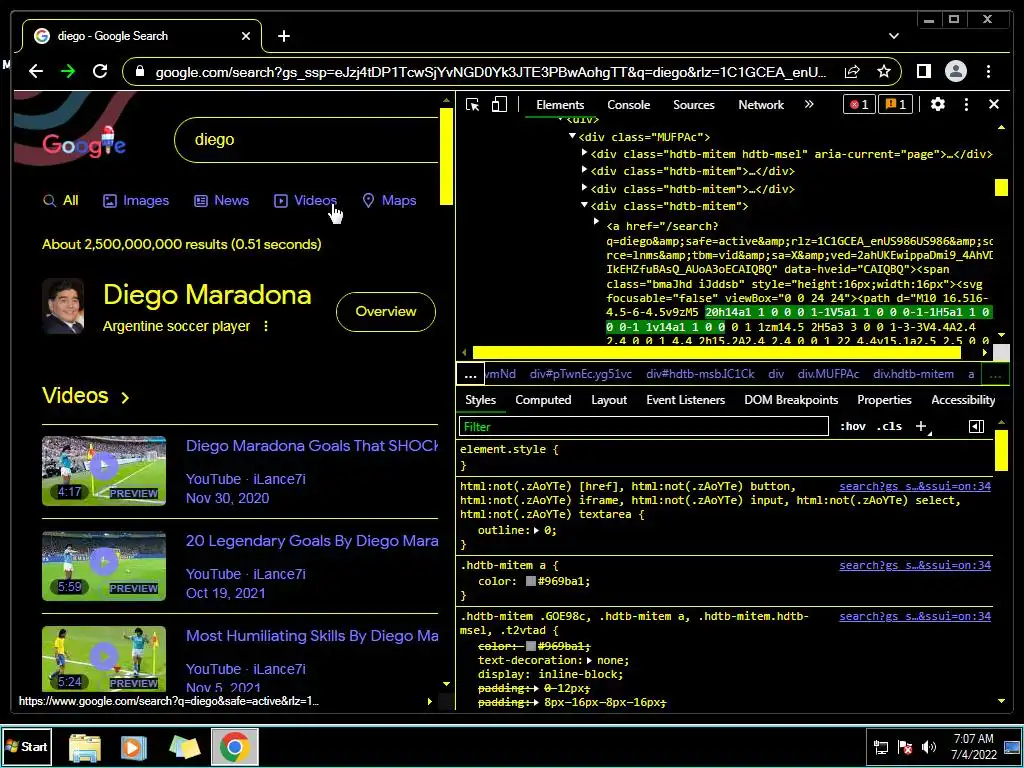Activate the DevTools inspect element picker

click(x=472, y=104)
